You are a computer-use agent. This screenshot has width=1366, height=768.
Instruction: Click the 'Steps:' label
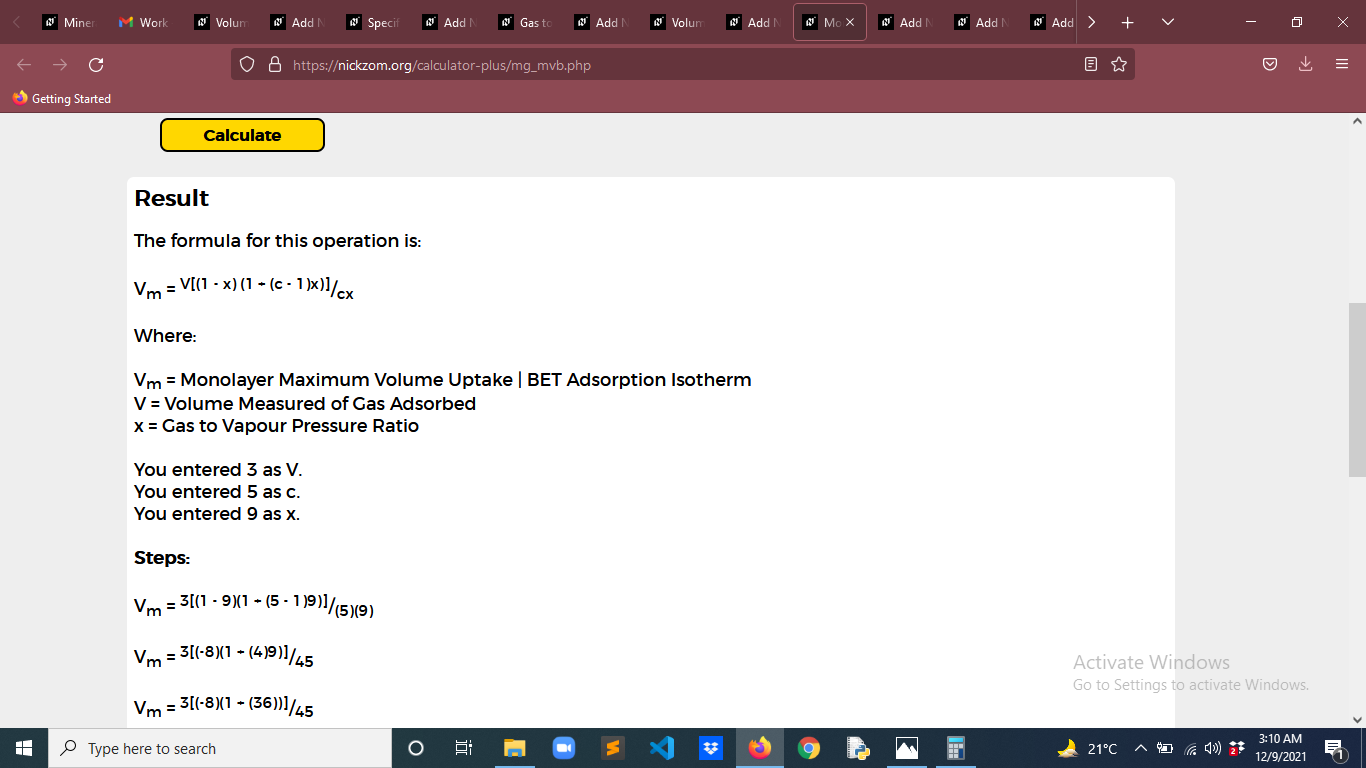[162, 558]
